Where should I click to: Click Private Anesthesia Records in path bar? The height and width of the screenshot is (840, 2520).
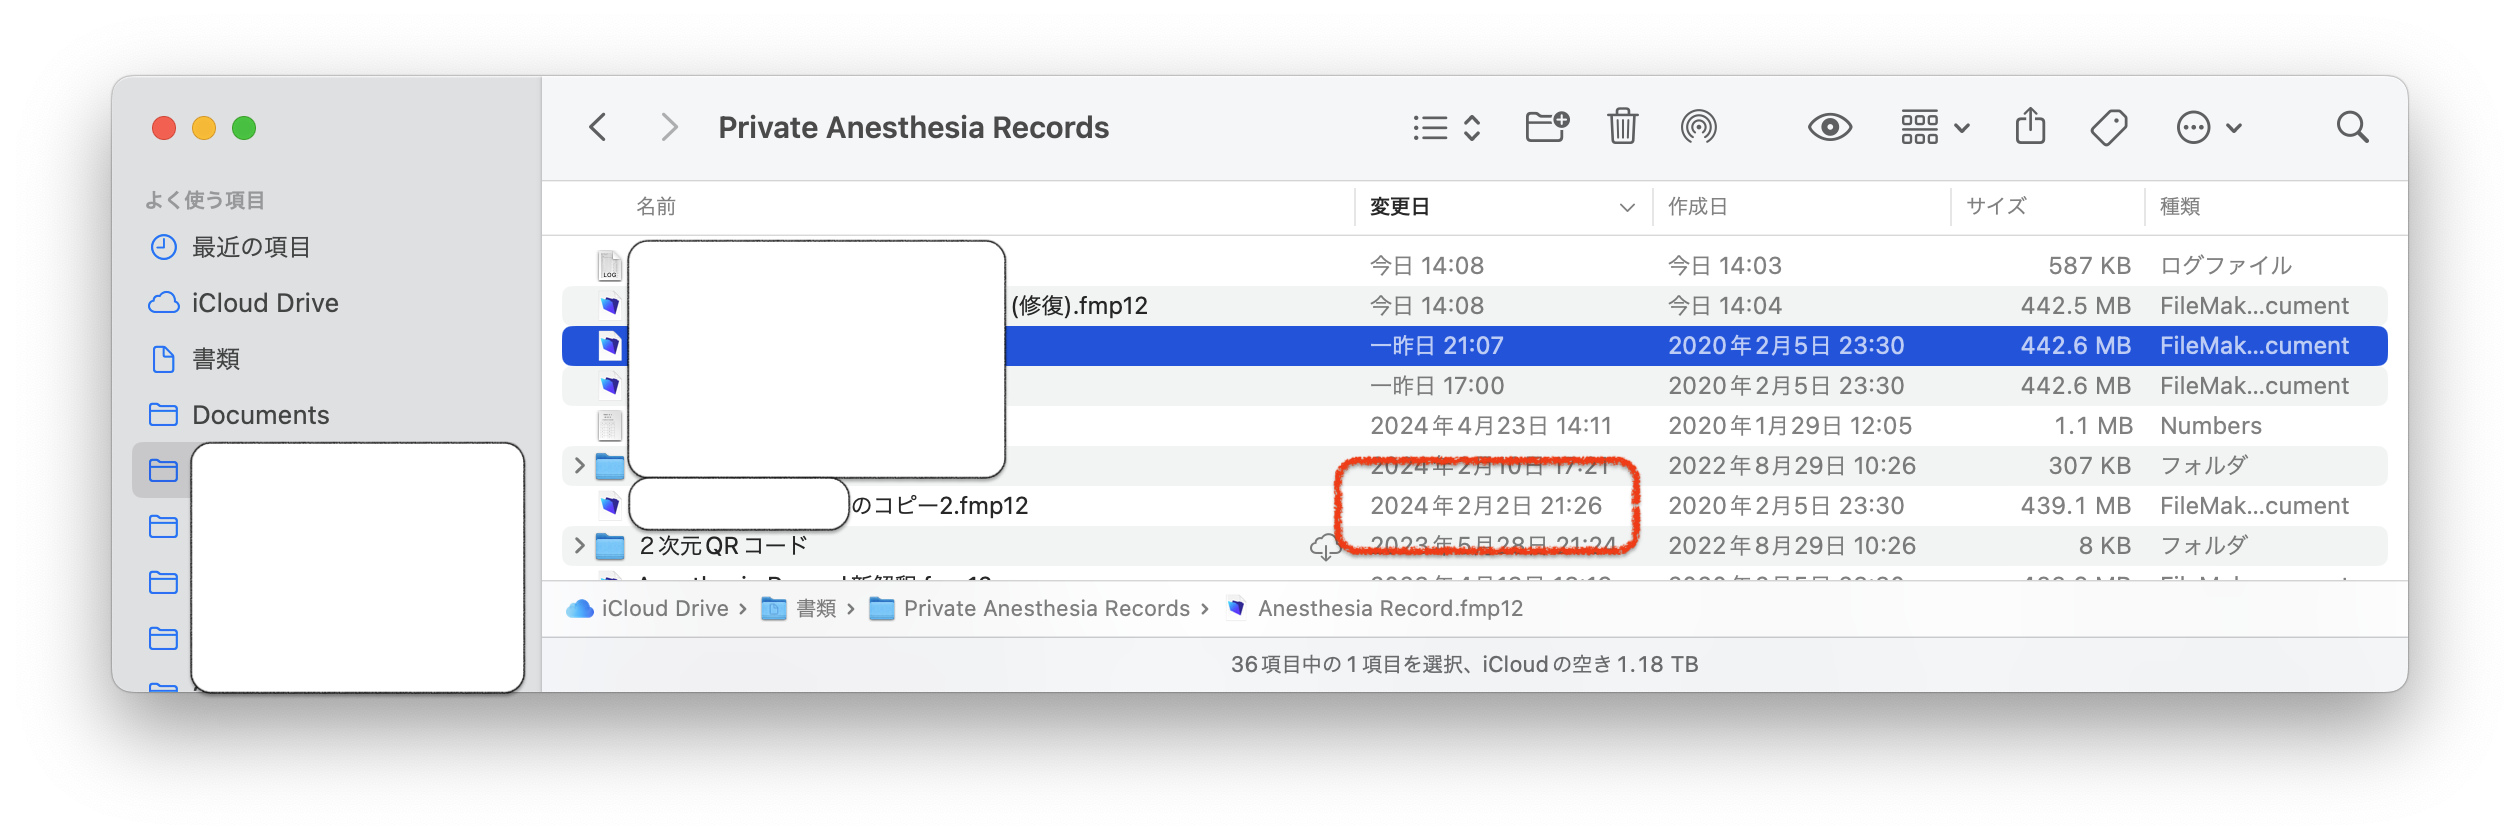[x=1046, y=609]
